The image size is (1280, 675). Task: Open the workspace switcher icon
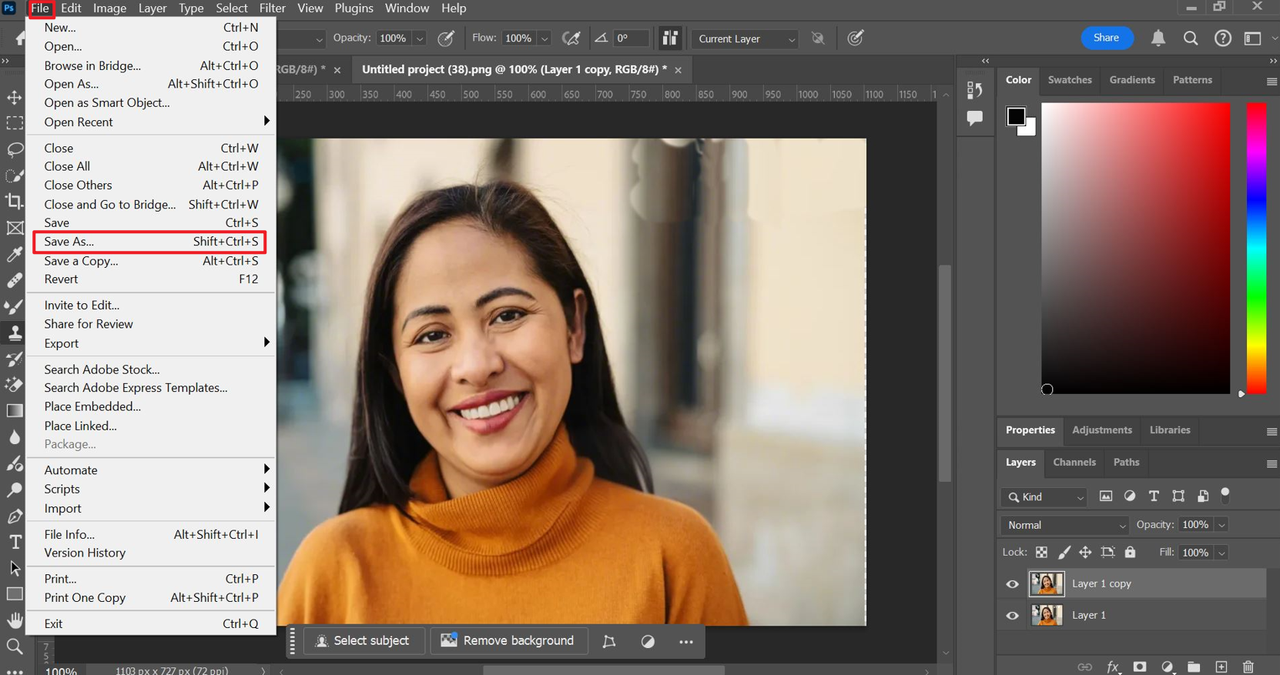1253,38
